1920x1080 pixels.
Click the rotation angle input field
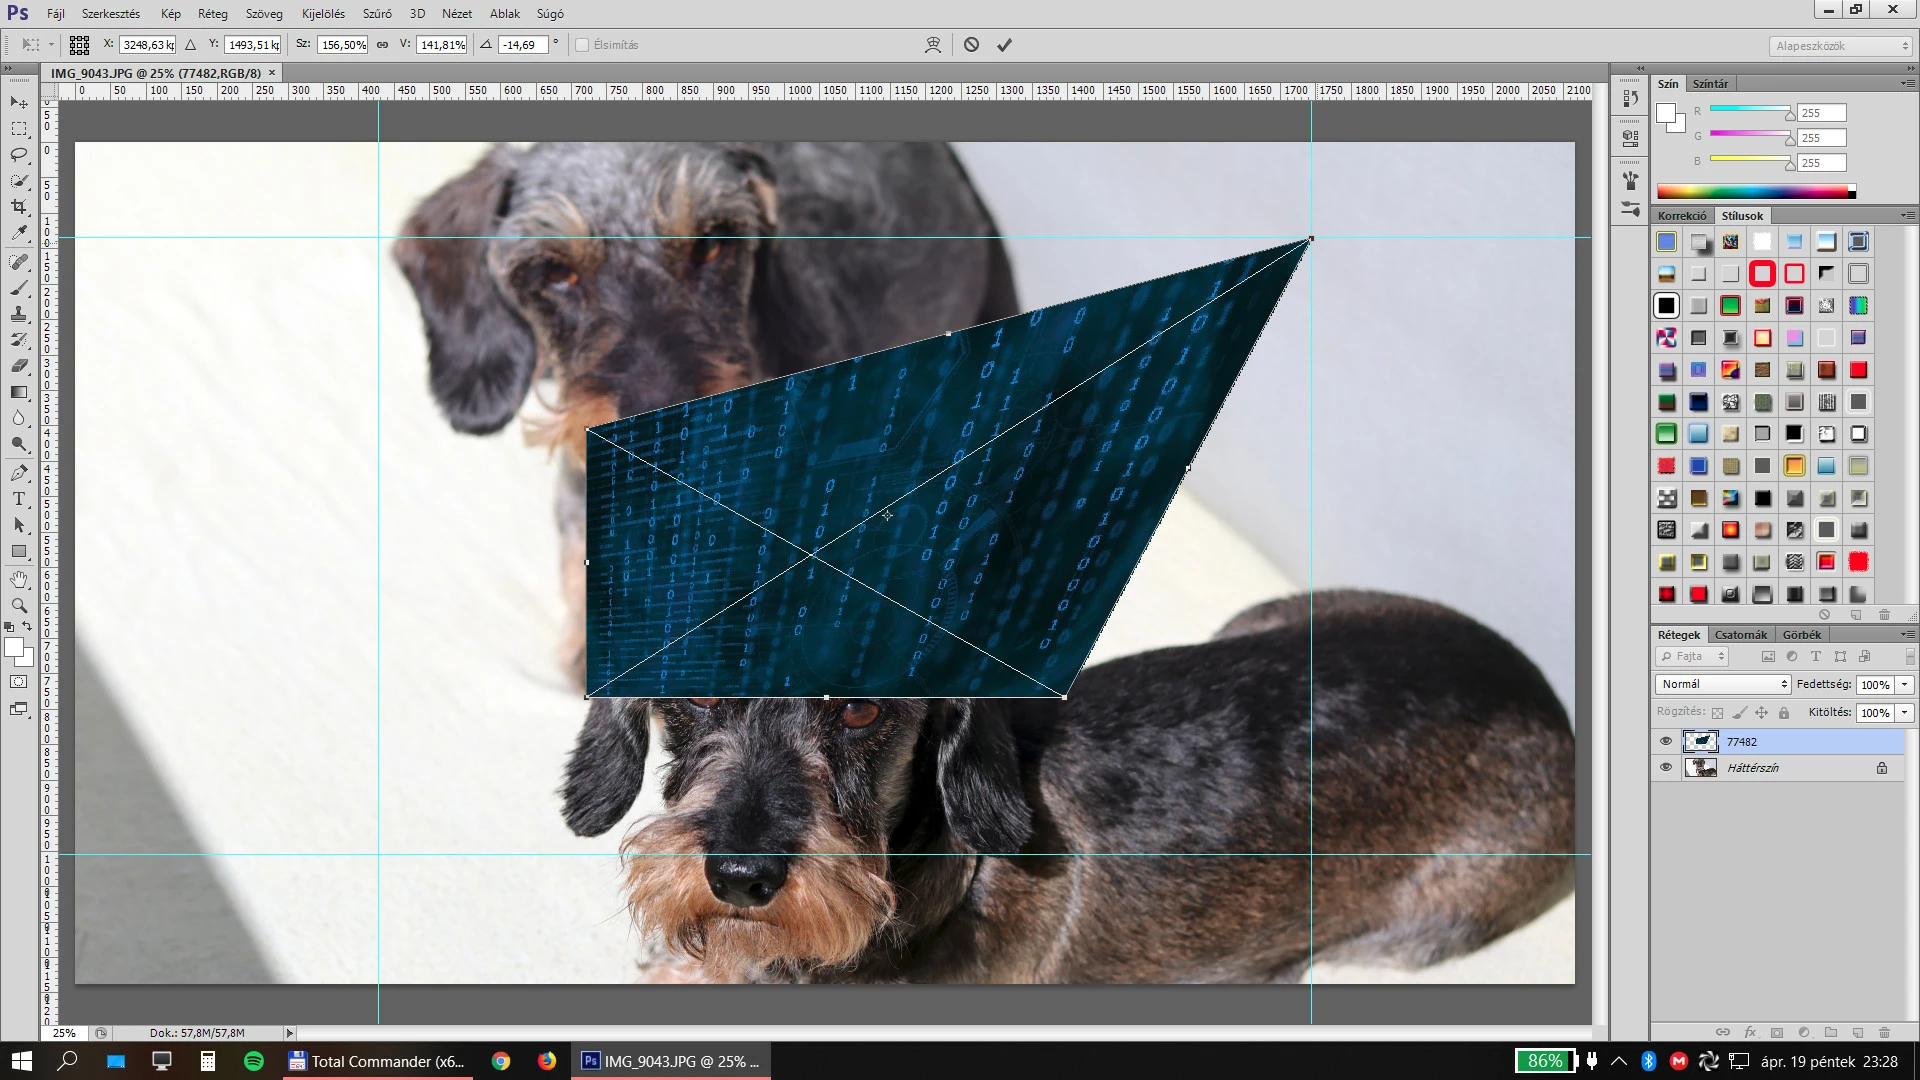tap(522, 45)
